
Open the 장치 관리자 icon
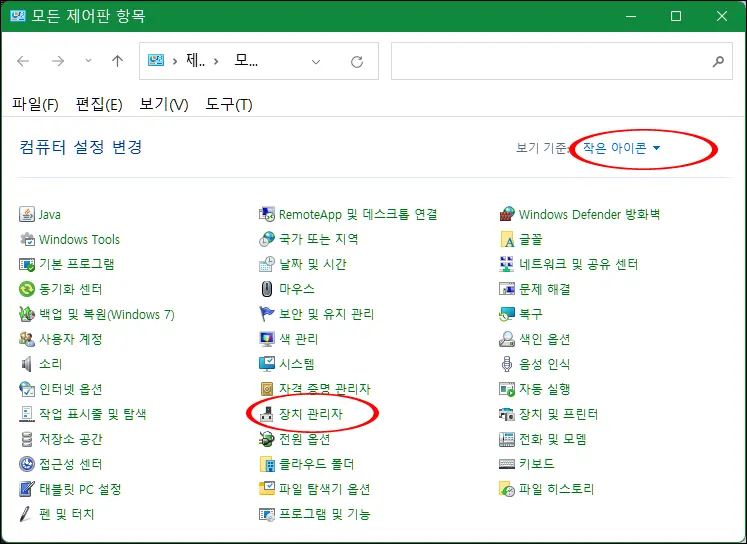pyautogui.click(x=267, y=413)
